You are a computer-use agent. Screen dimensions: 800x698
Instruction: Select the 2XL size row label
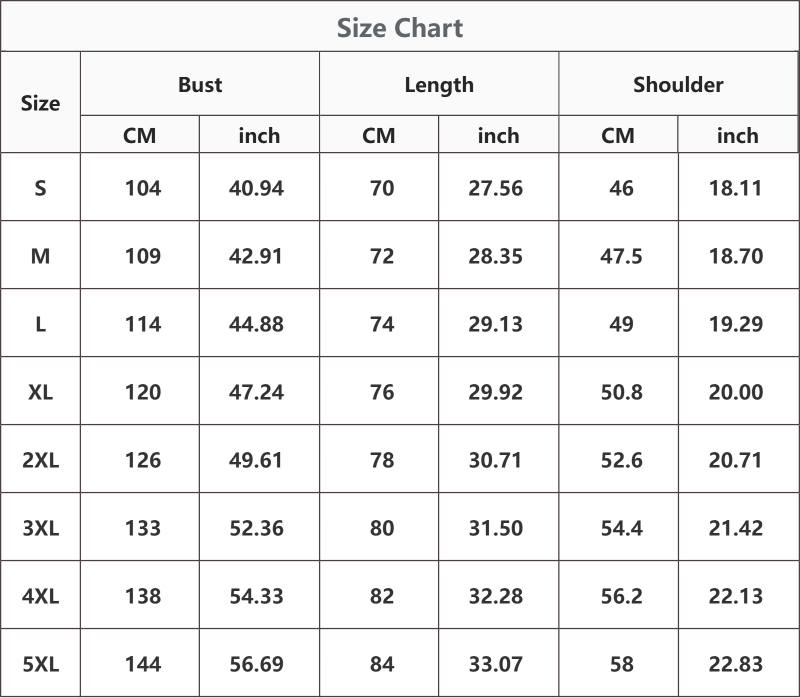coord(40,460)
